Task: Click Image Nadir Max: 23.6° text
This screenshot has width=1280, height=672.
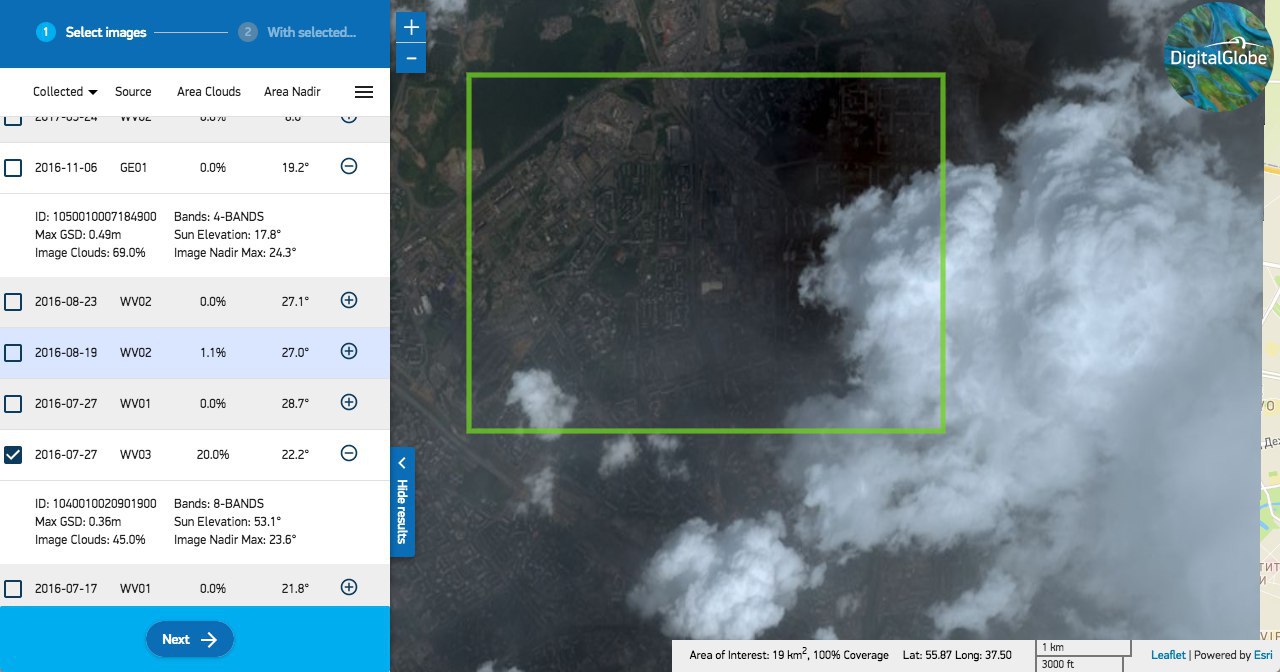Action: point(235,540)
